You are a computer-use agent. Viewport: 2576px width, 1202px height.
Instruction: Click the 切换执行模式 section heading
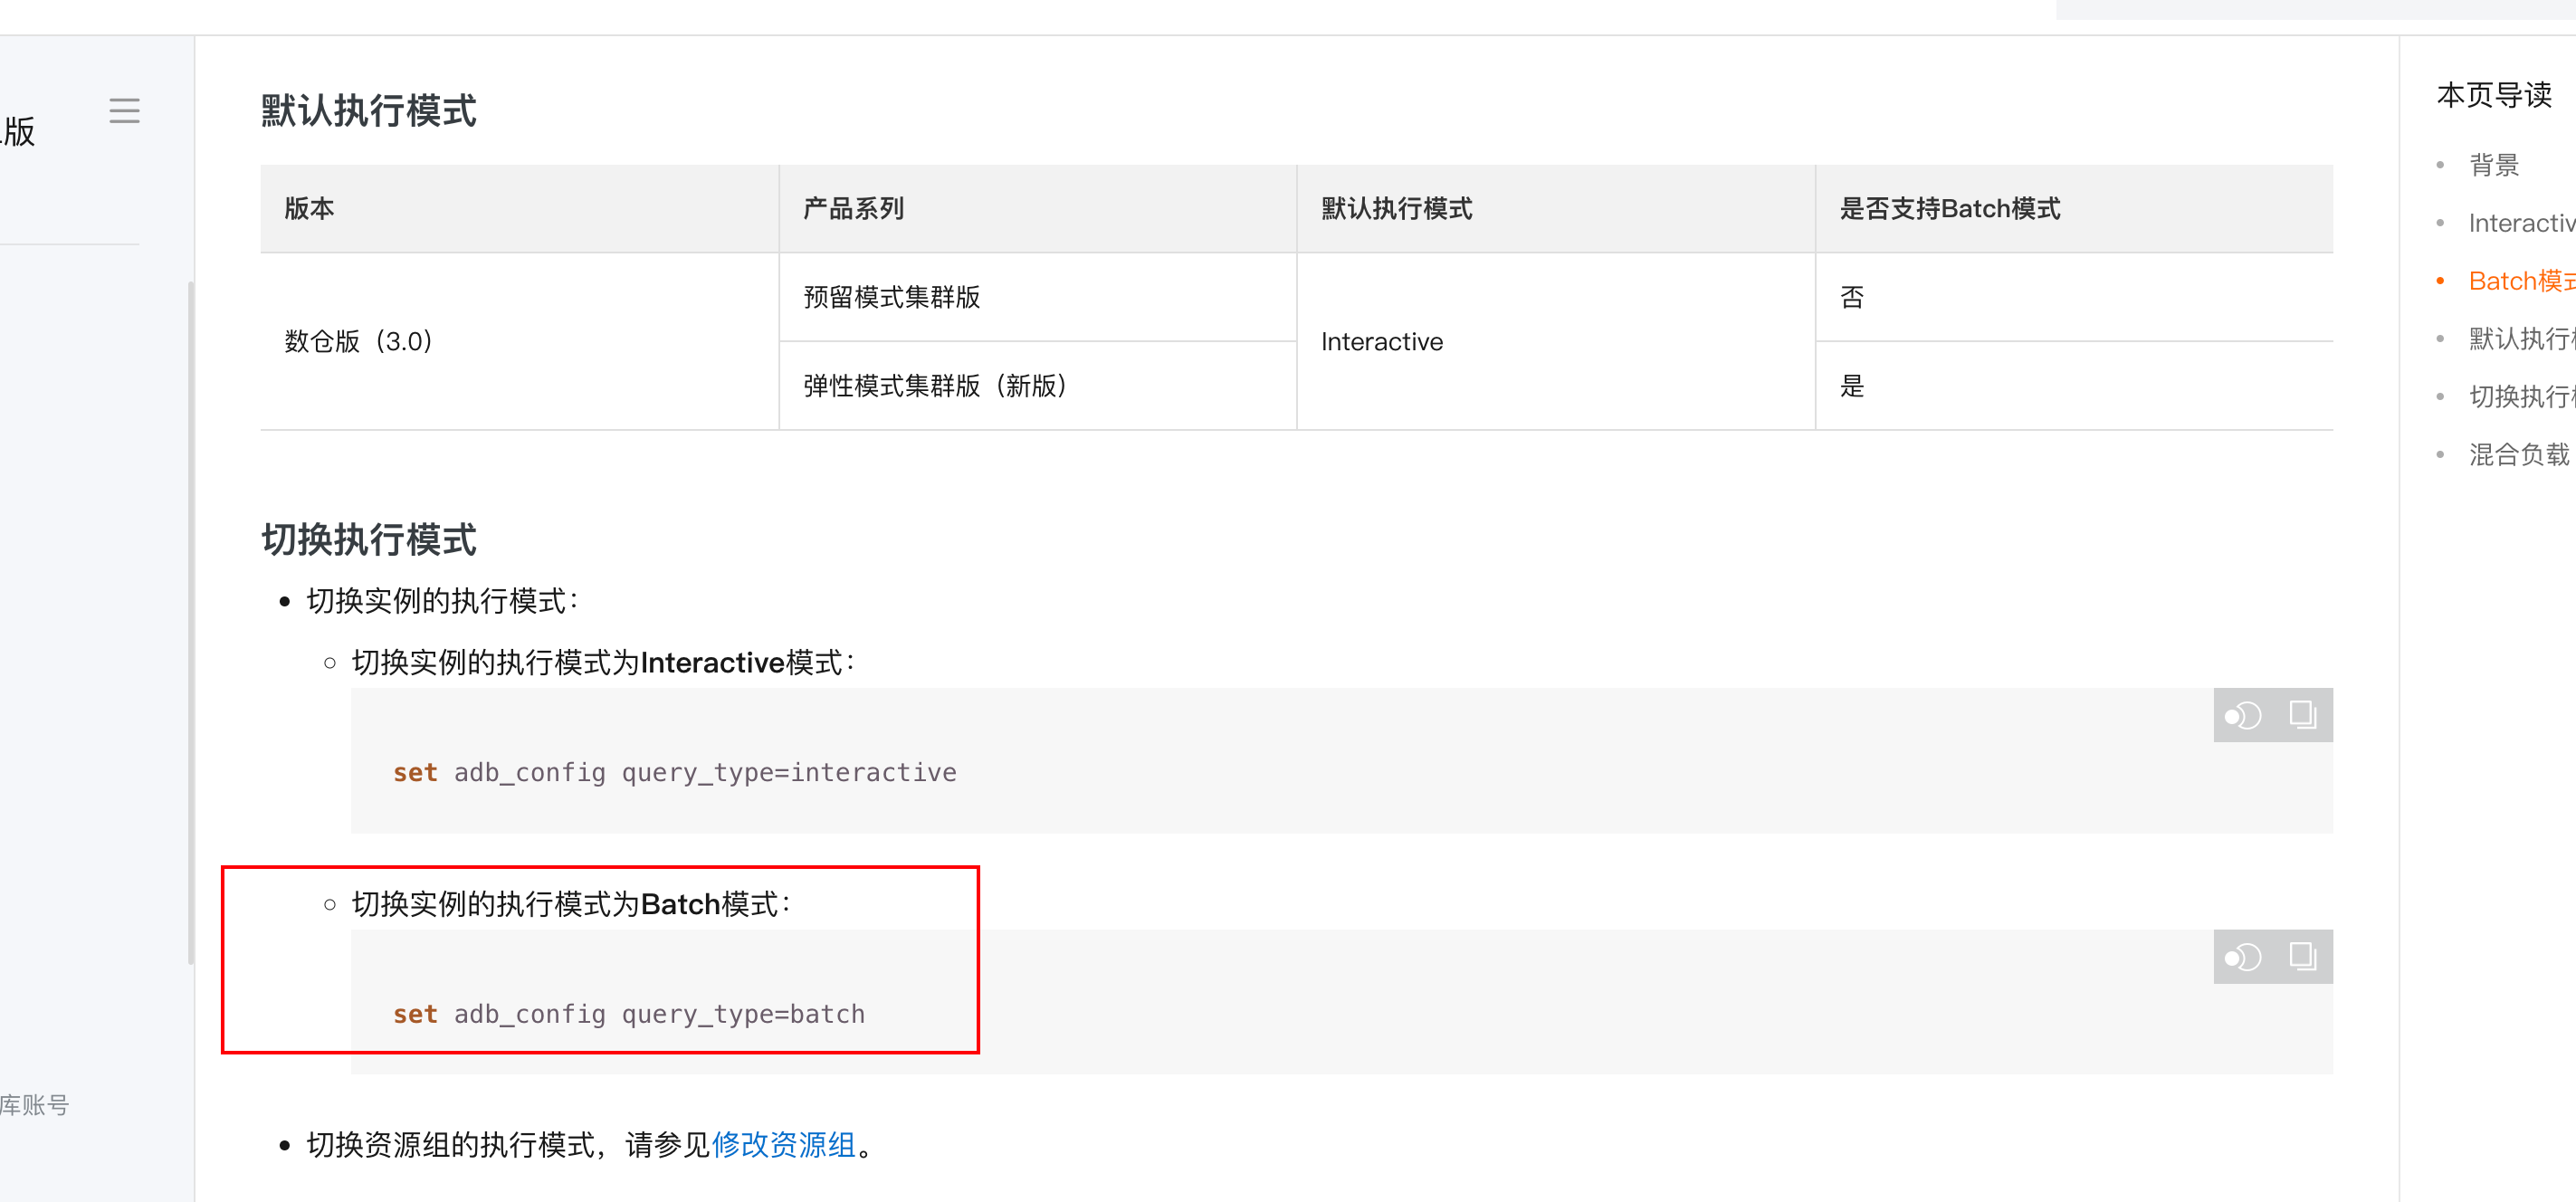click(368, 540)
